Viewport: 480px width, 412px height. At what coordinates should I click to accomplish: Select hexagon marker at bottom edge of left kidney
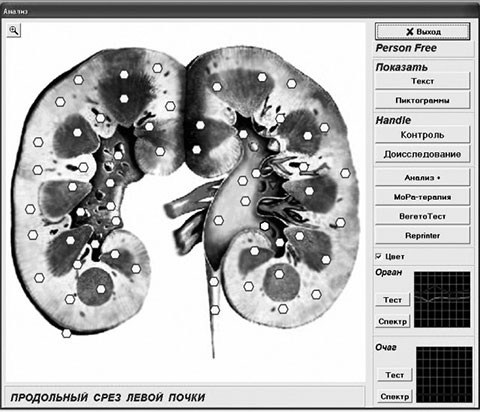[67, 333]
